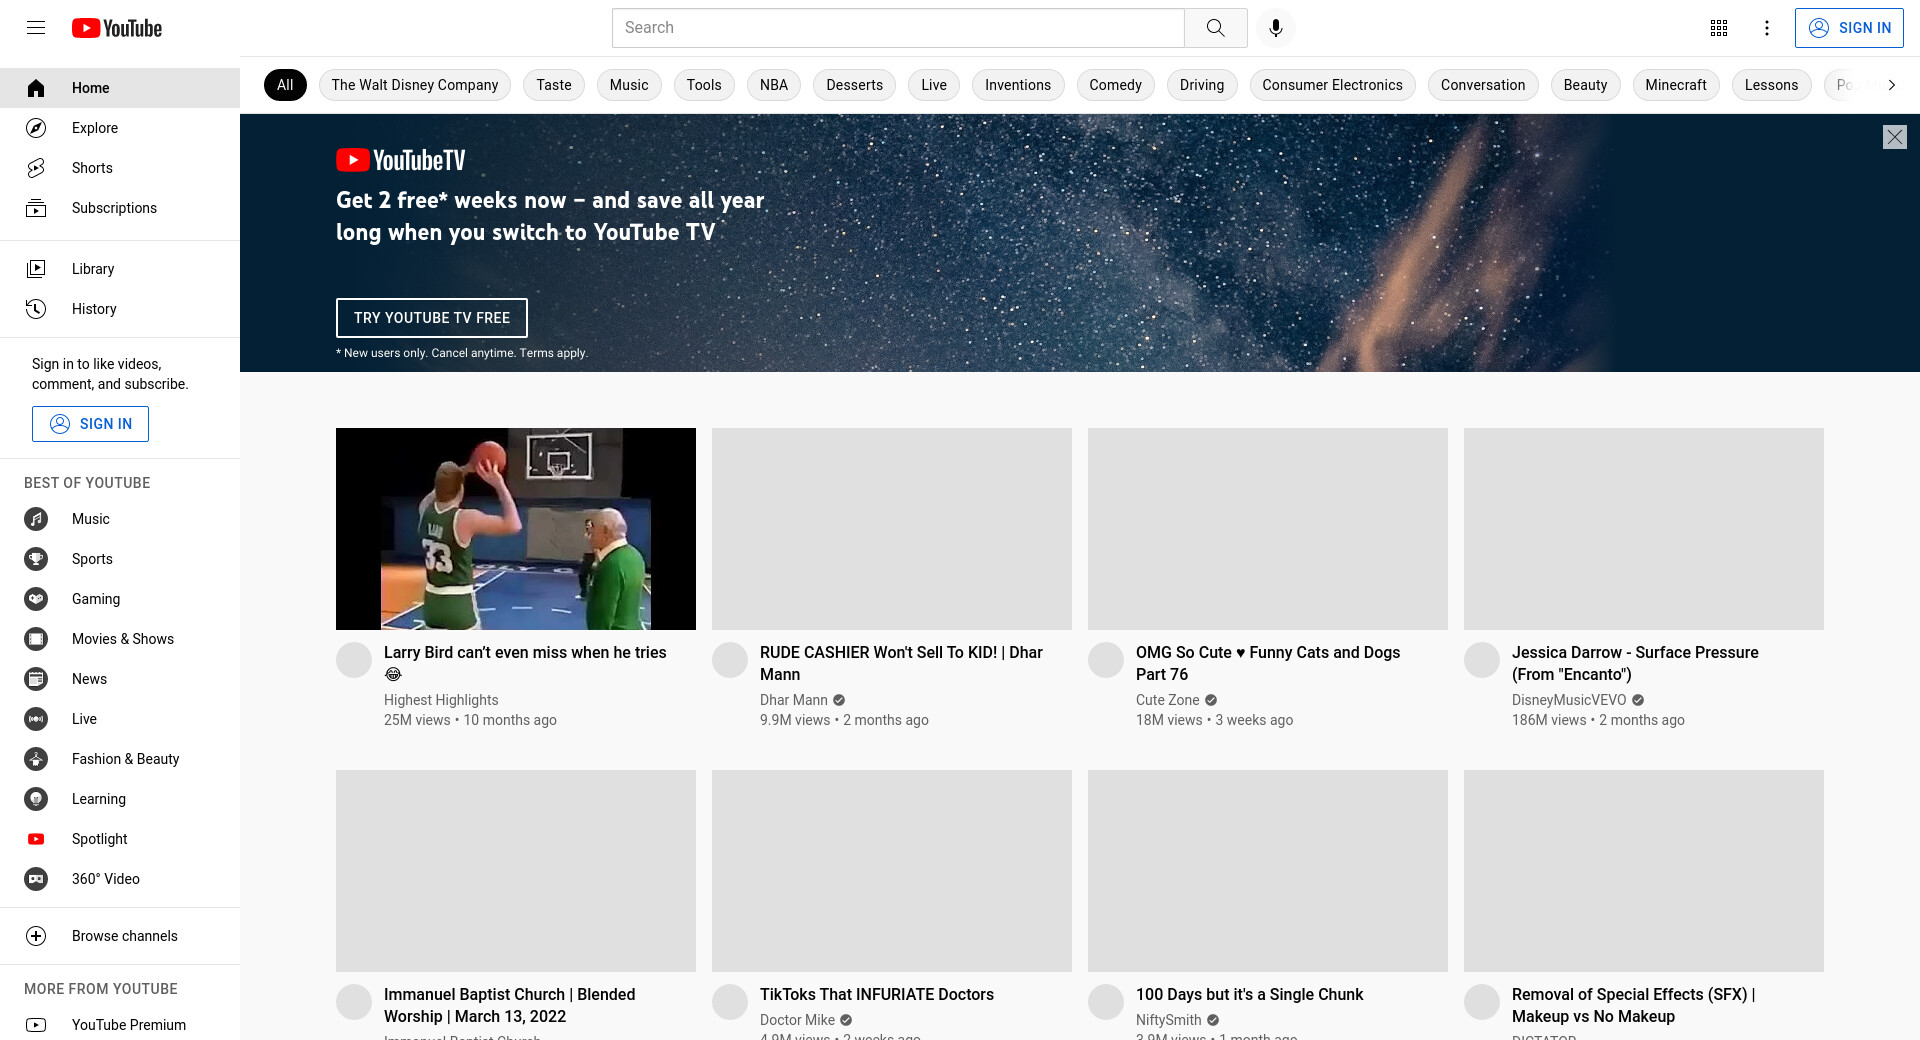
Task: Click Dhar Mann channel avatar
Action: [730, 660]
